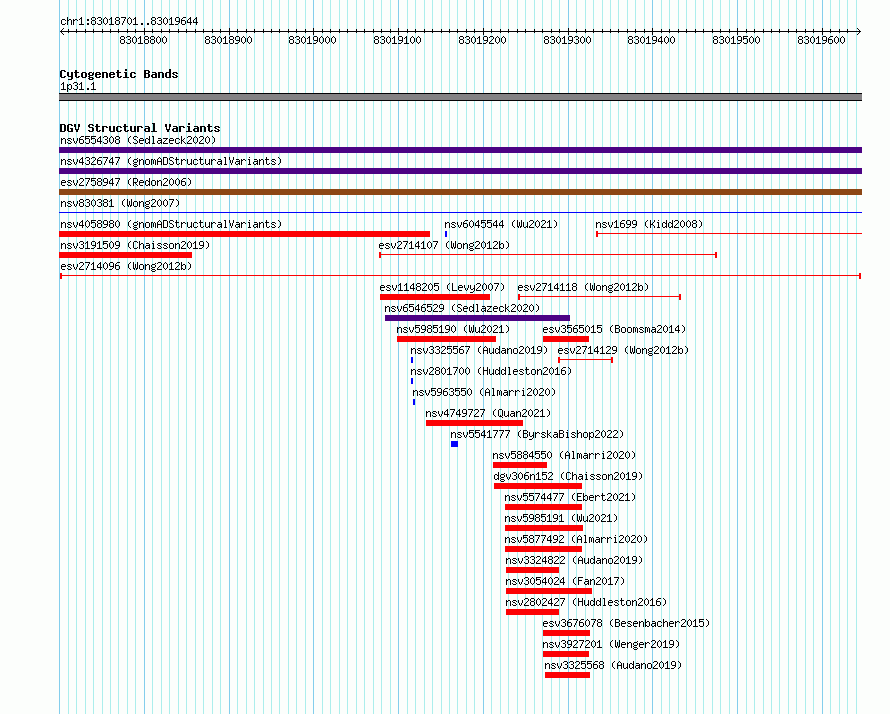Select the gray 1p31.1 cytogenetic band bar
The image size is (890, 714).
460,97
